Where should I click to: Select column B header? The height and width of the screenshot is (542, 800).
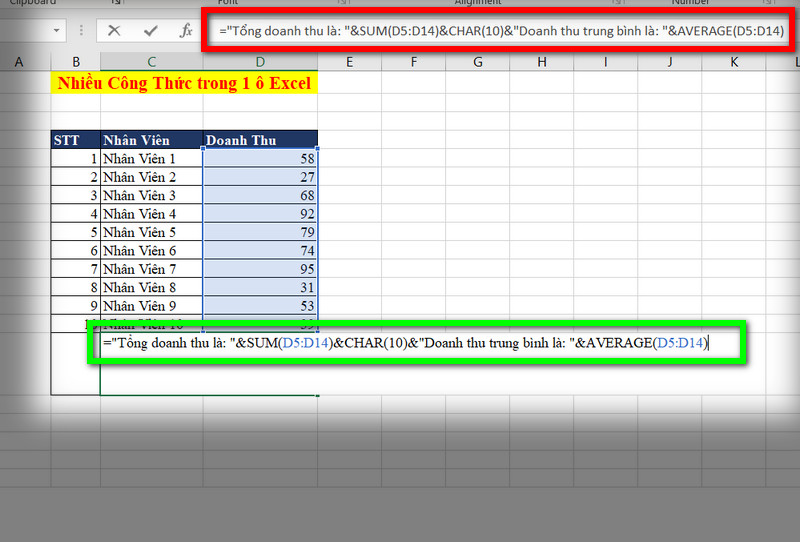pyautogui.click(x=76, y=62)
